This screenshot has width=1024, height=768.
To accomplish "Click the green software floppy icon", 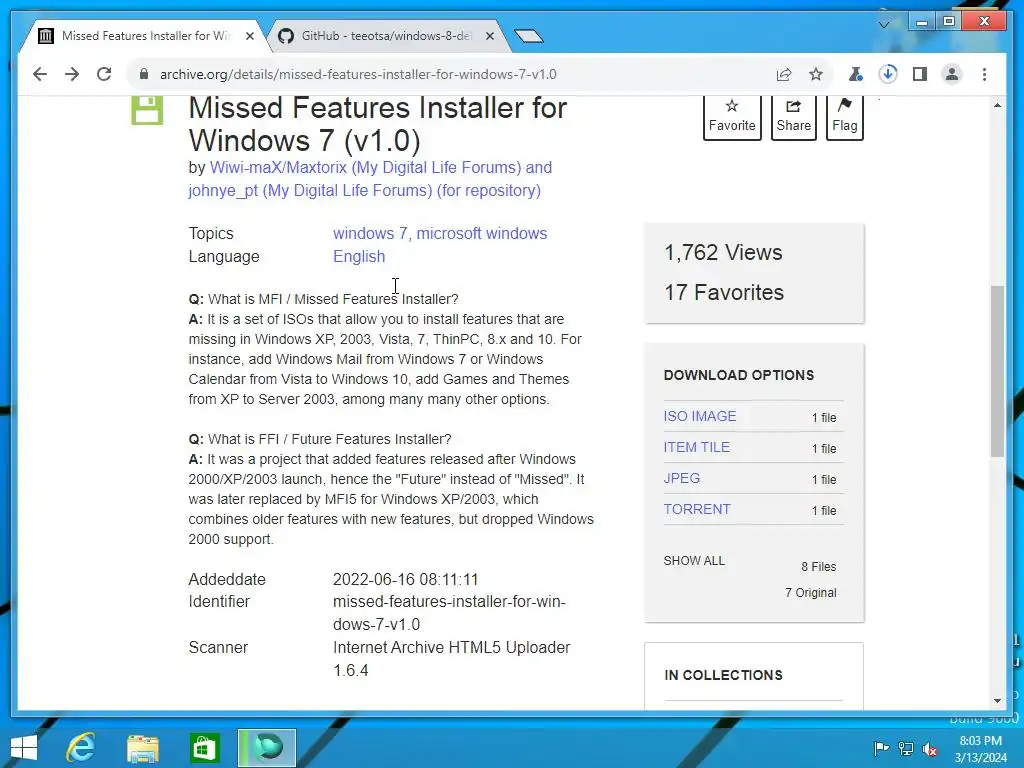I will [147, 110].
